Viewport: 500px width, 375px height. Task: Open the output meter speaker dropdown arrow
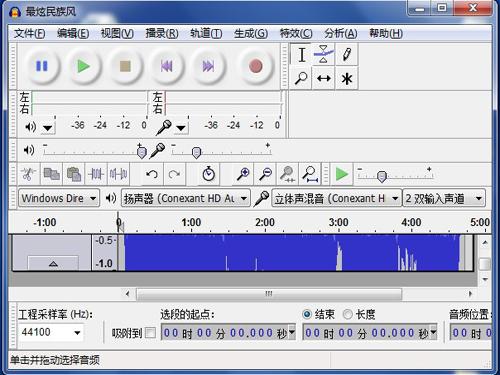(48, 128)
